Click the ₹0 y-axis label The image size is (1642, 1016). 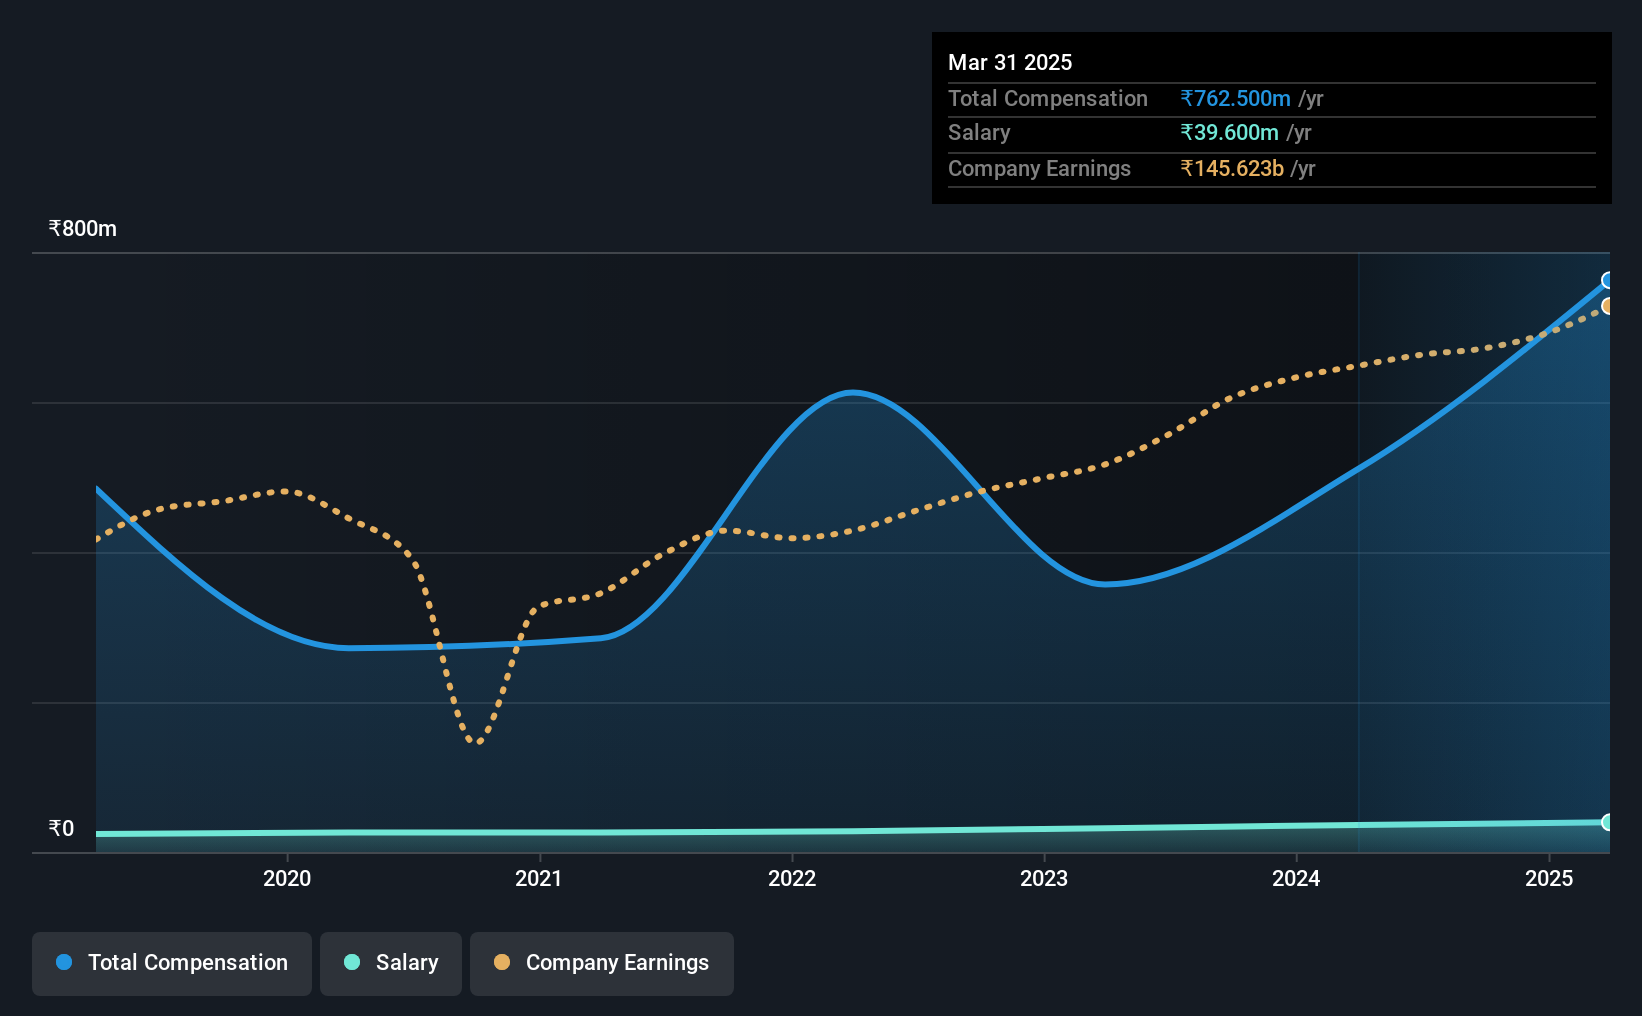click(62, 828)
